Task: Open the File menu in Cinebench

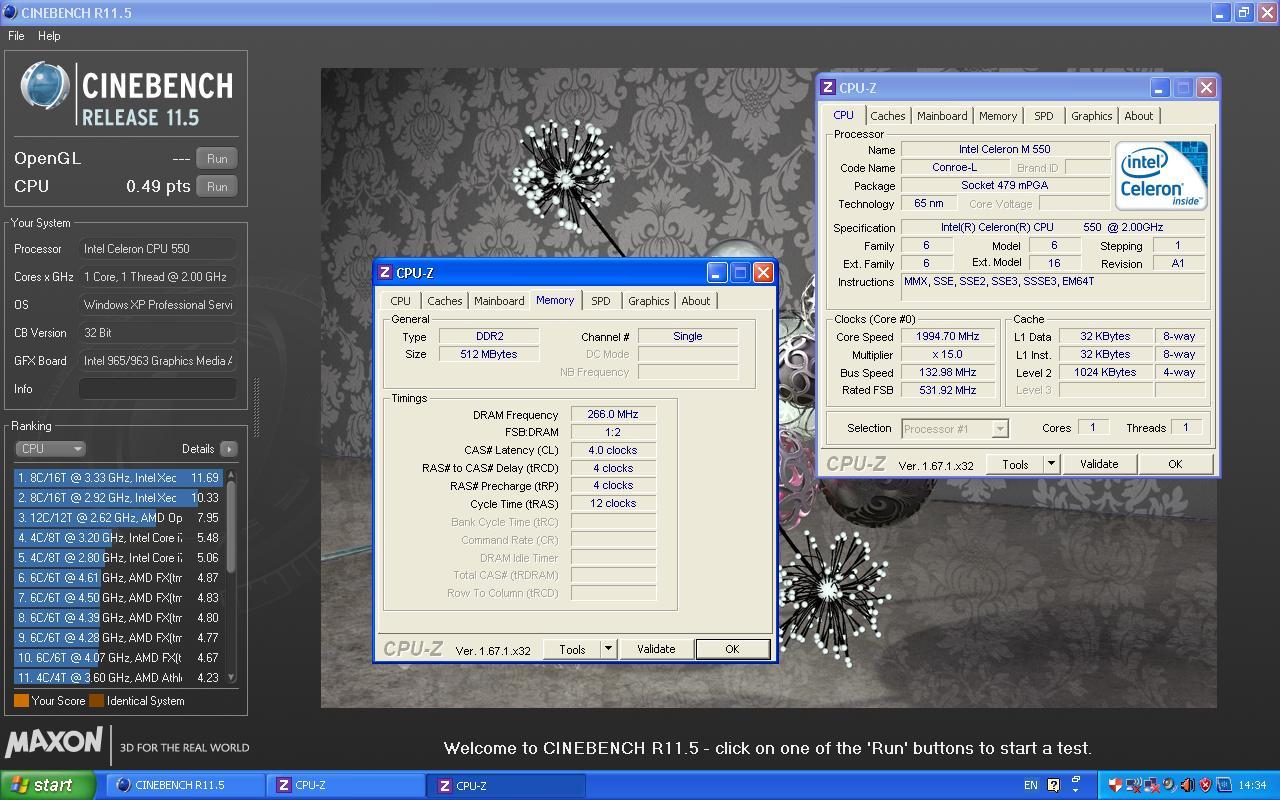Action: [x=16, y=35]
